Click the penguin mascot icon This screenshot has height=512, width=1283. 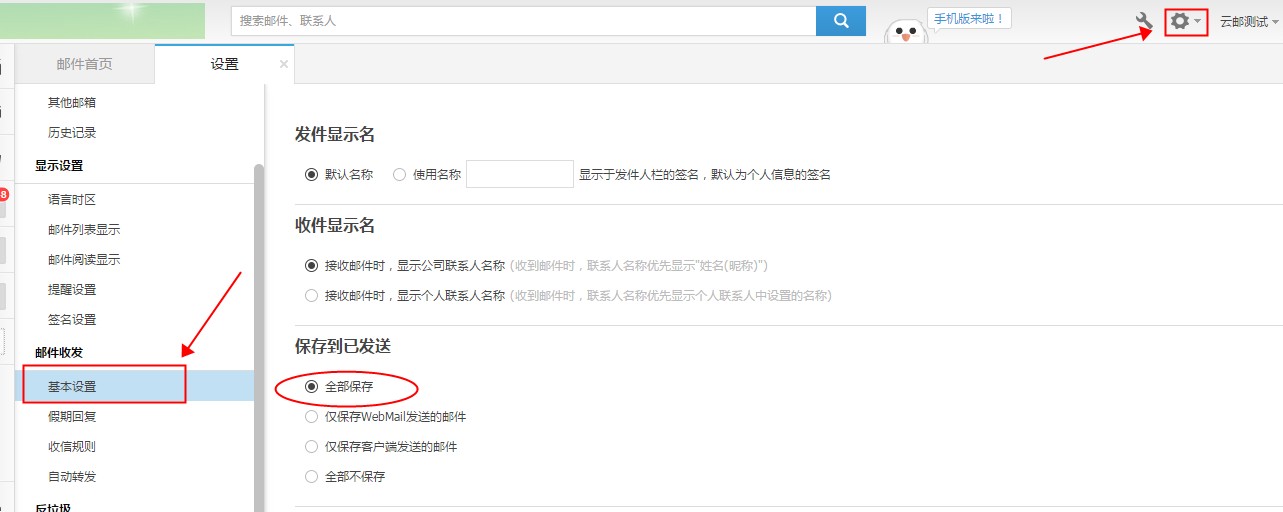point(907,33)
